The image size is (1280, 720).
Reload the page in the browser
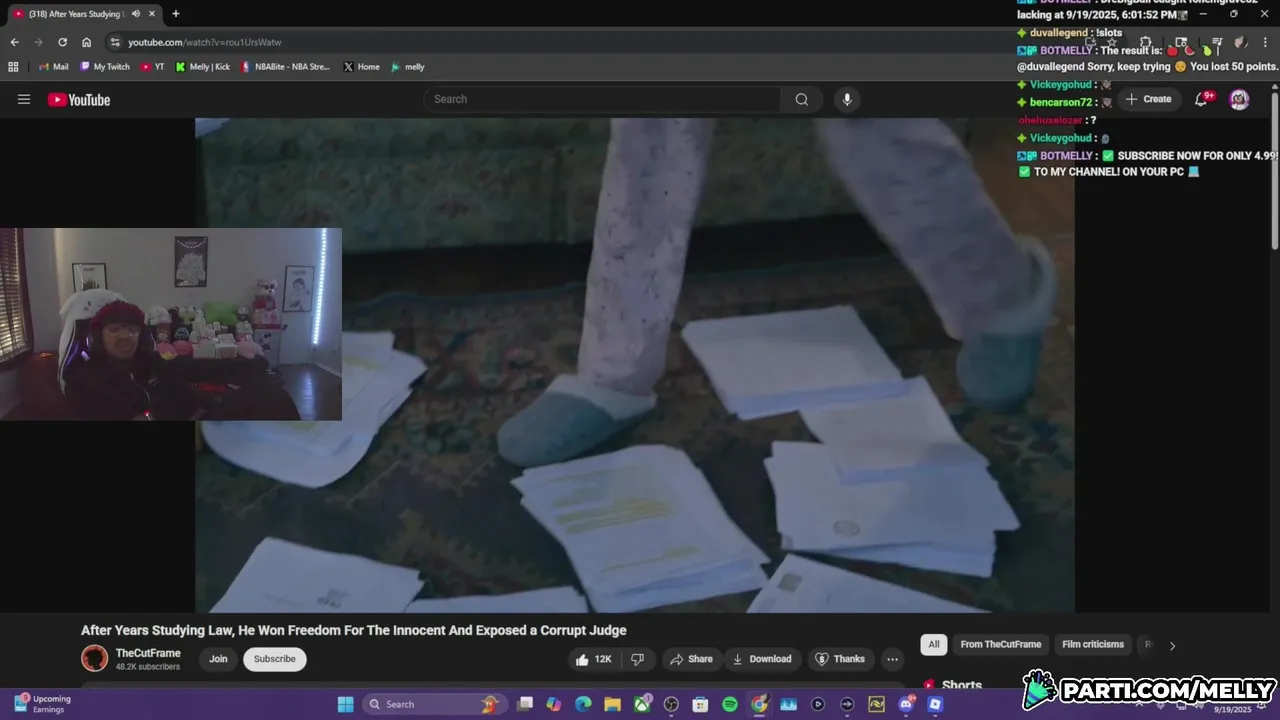tap(62, 42)
